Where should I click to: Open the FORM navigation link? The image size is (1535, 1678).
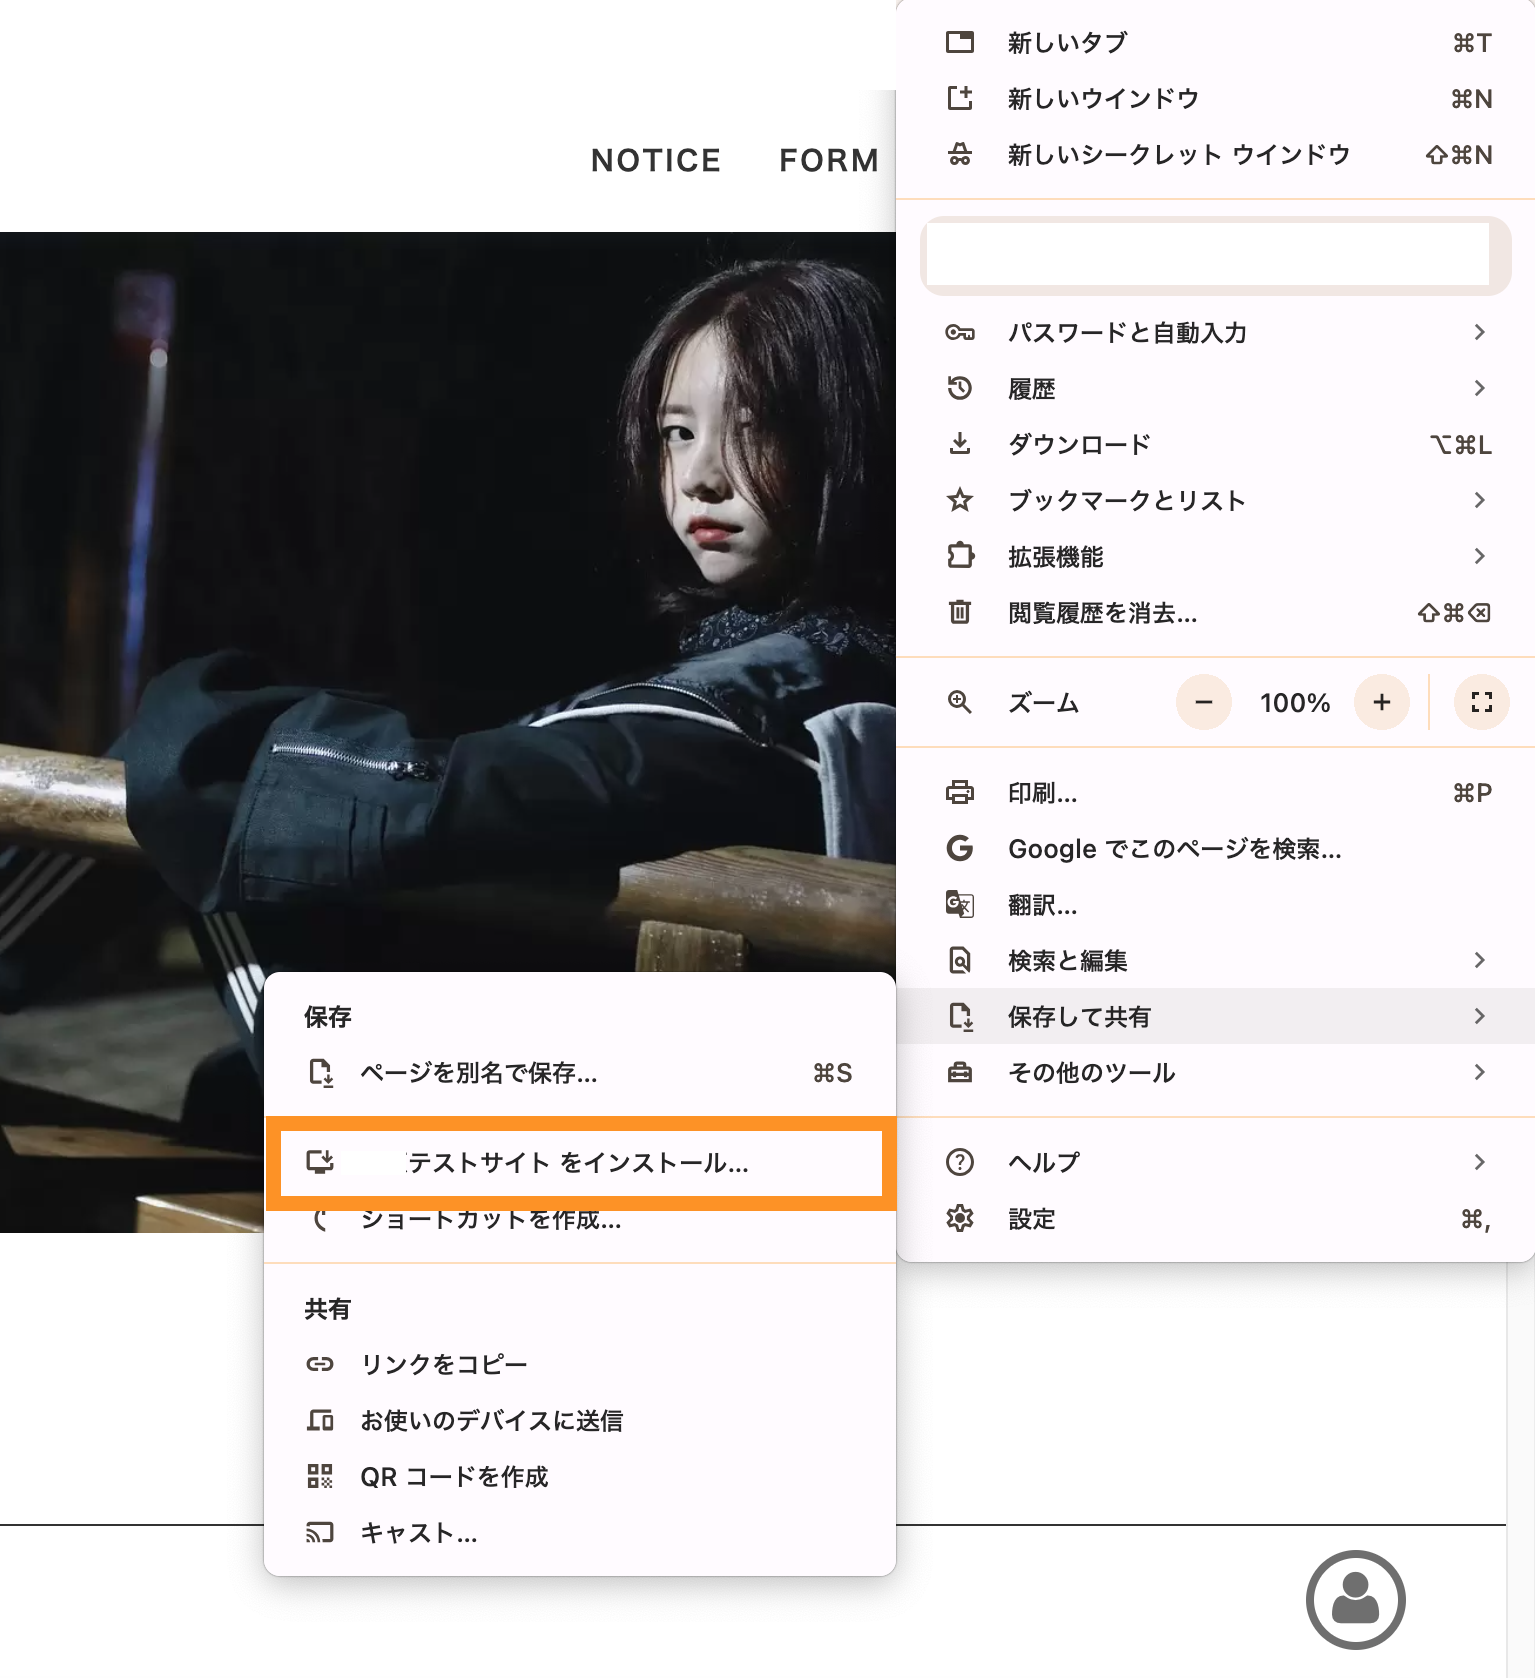[x=828, y=160]
